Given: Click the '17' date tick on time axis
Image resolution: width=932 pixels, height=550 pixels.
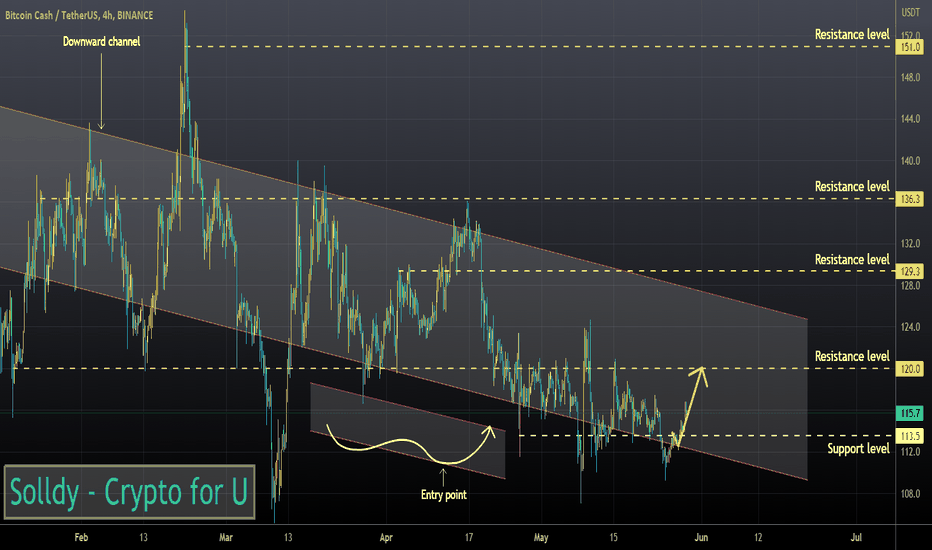Looking at the screenshot, I should coord(469,538).
